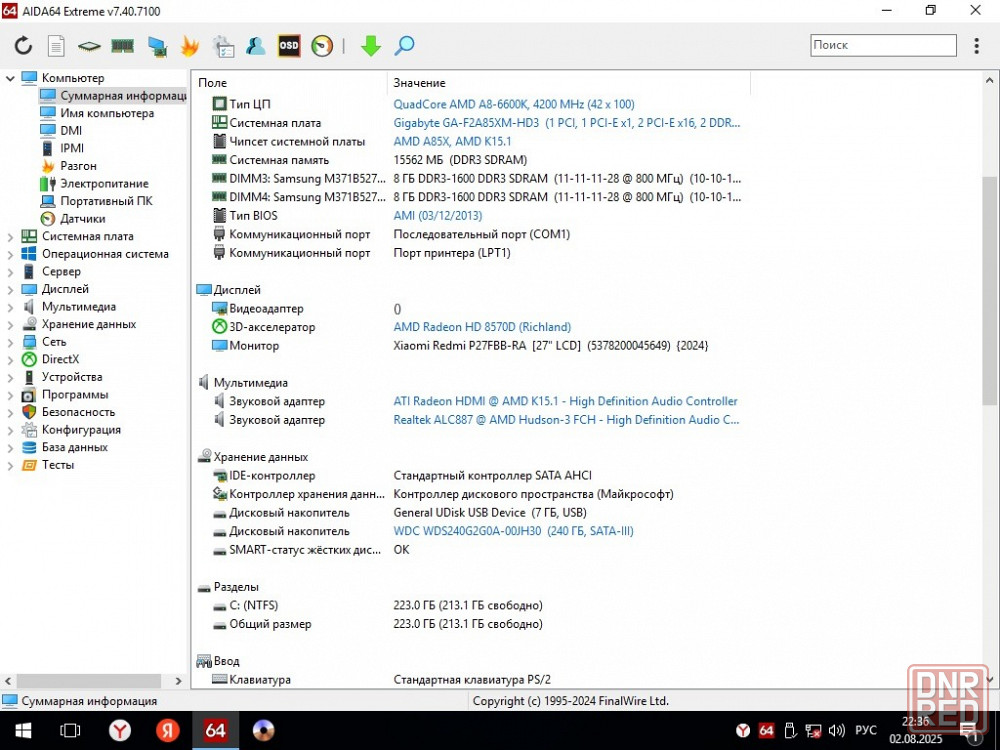1000x750 pixels.
Task: Click the vertical scrollbar thumb
Action: [989, 290]
